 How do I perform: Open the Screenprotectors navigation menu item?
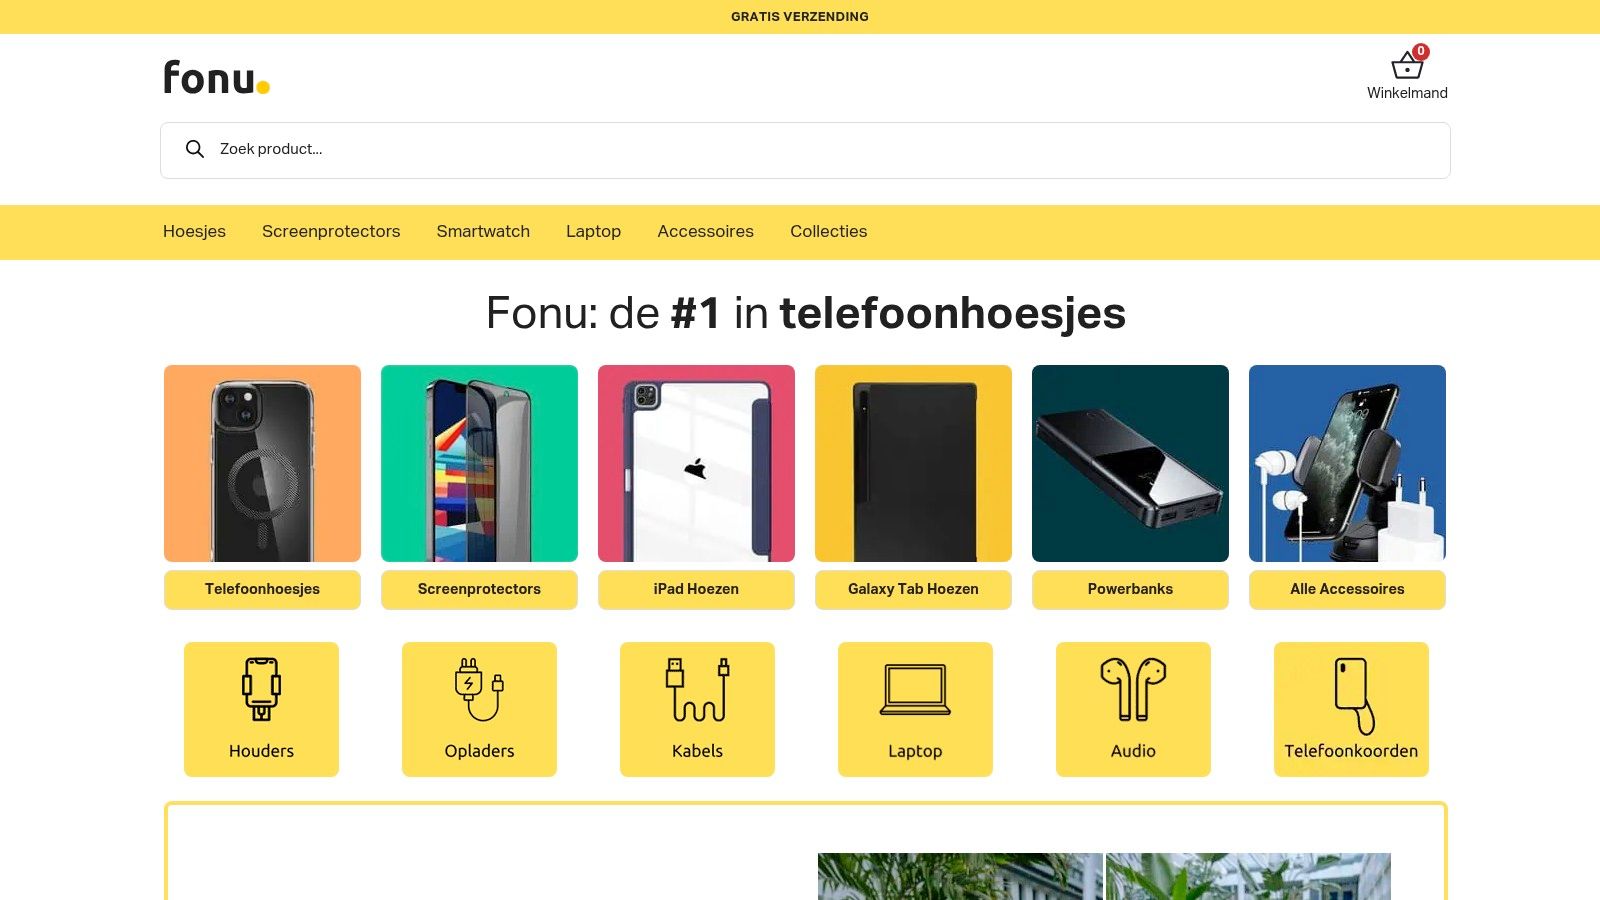[331, 231]
